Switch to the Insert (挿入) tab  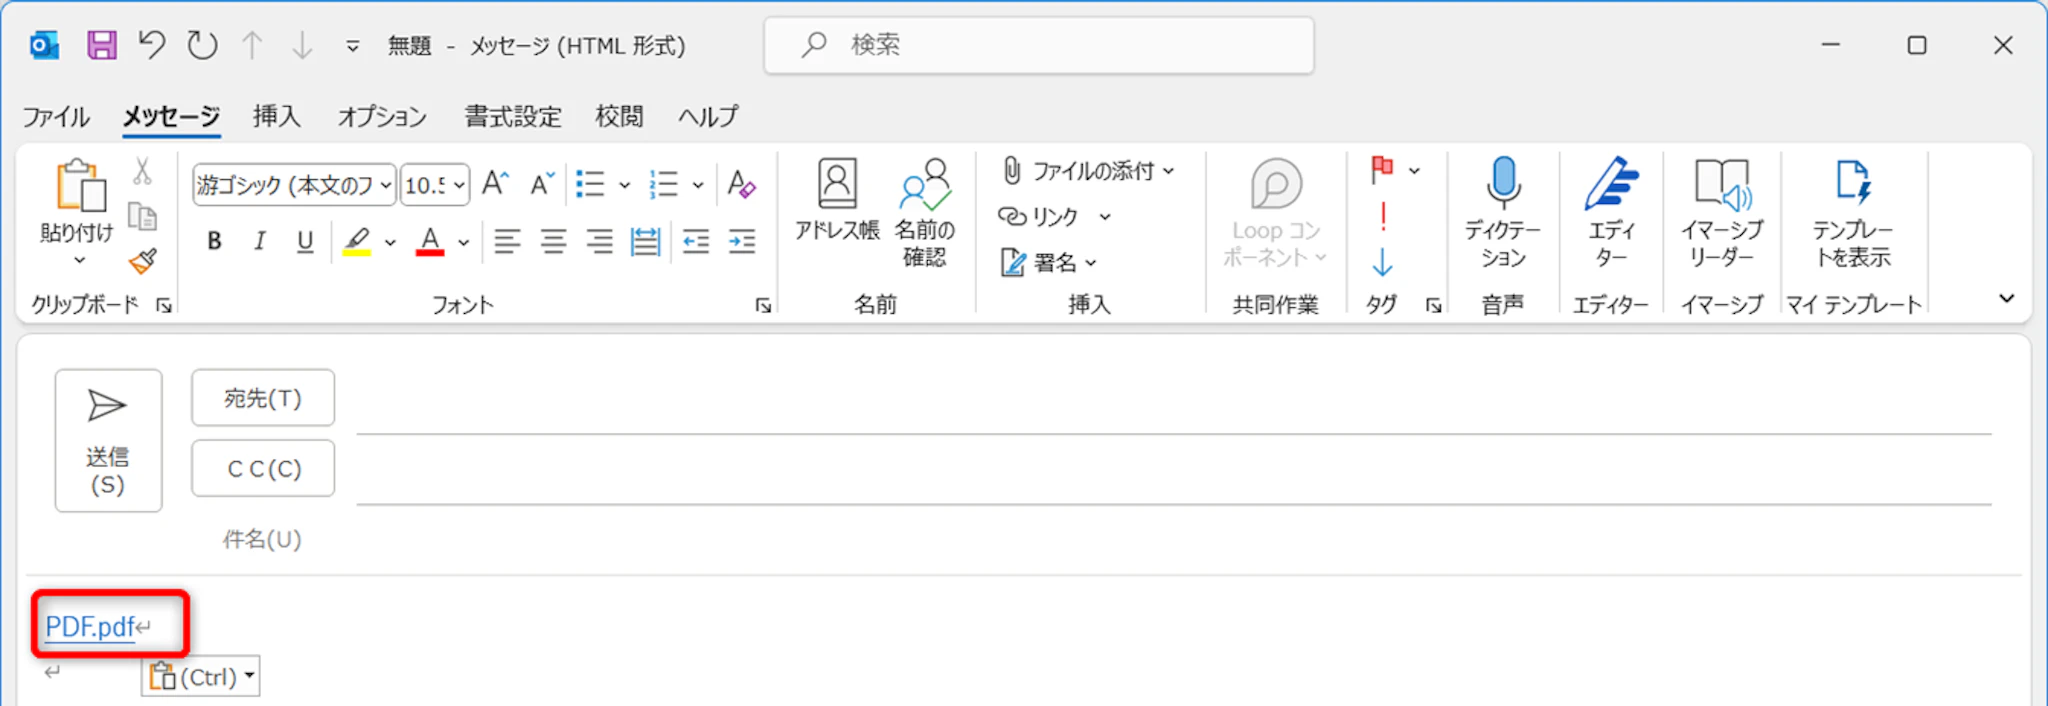click(276, 116)
